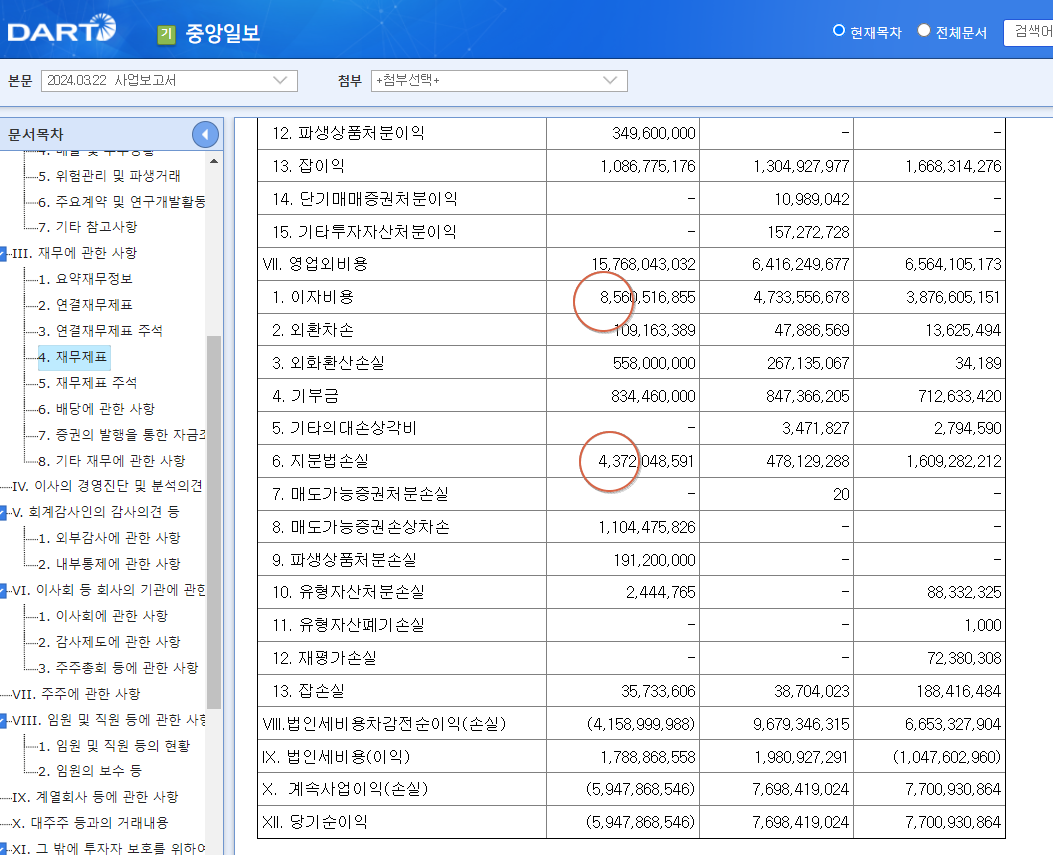Click the 매도가능증권손상차손 value 1,104,475,826
The height and width of the screenshot is (855, 1053).
click(647, 527)
